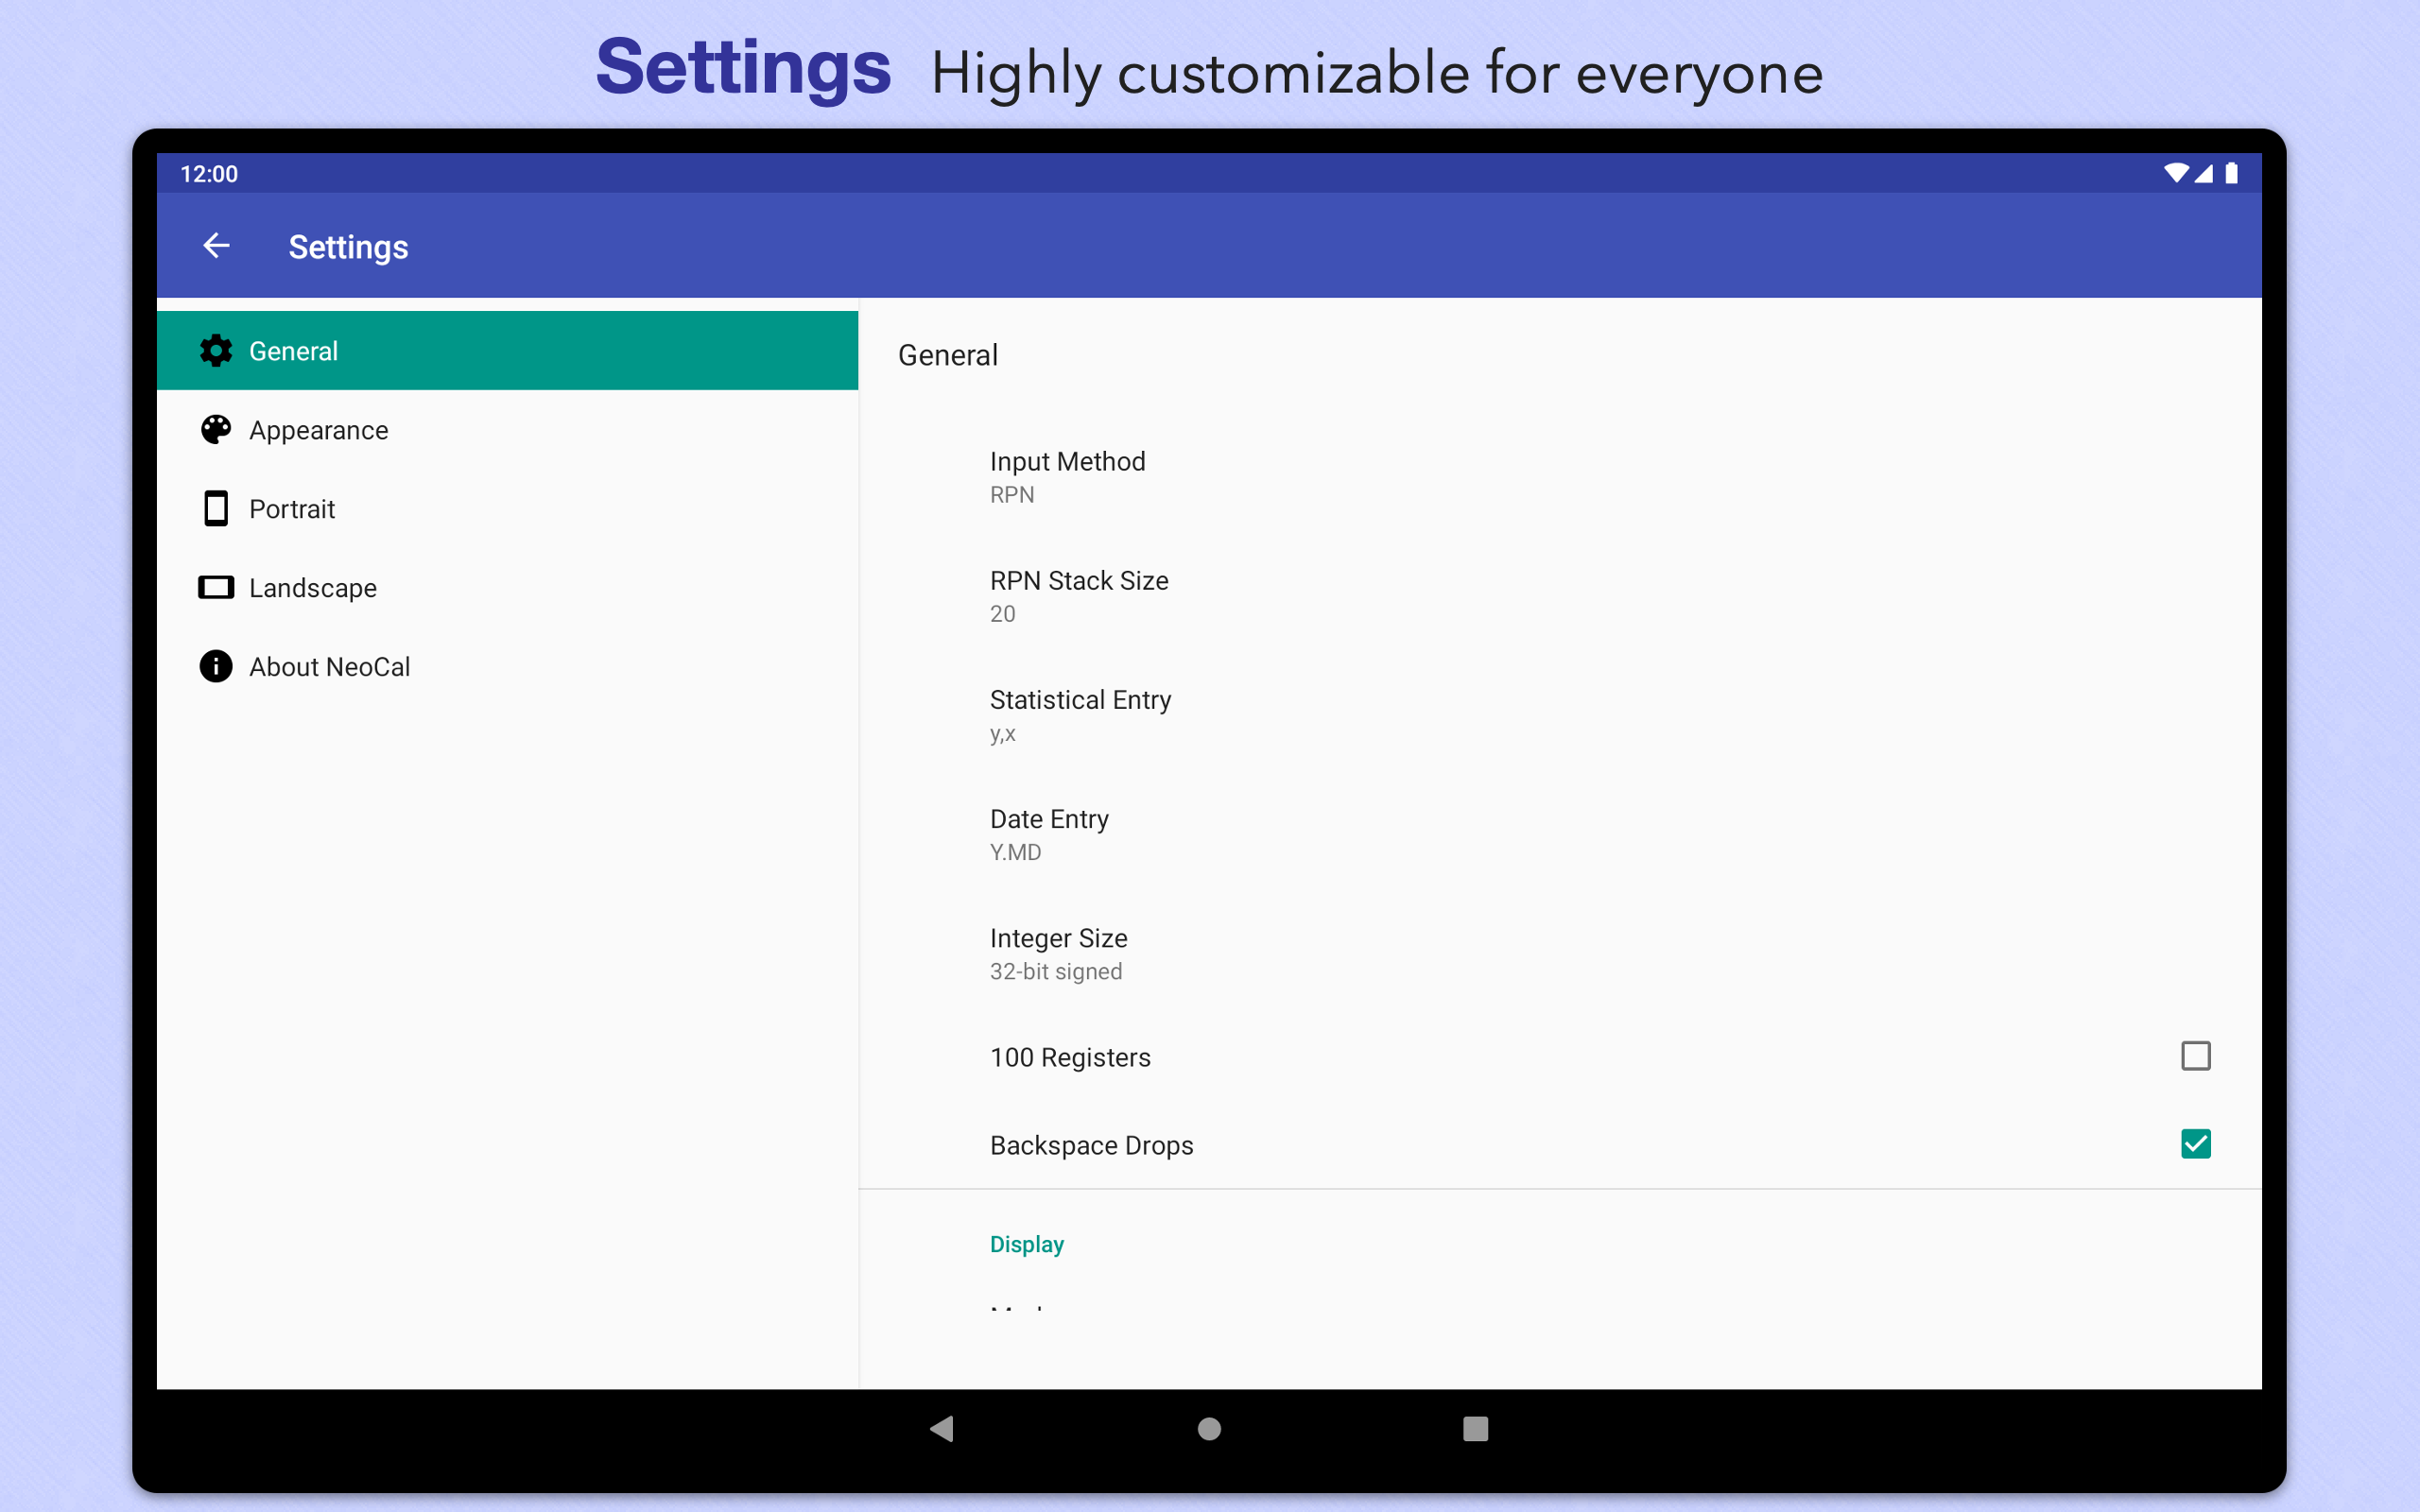Click the About NeoCal info icon
Viewport: 2420px width, 1512px height.
pyautogui.click(x=216, y=667)
